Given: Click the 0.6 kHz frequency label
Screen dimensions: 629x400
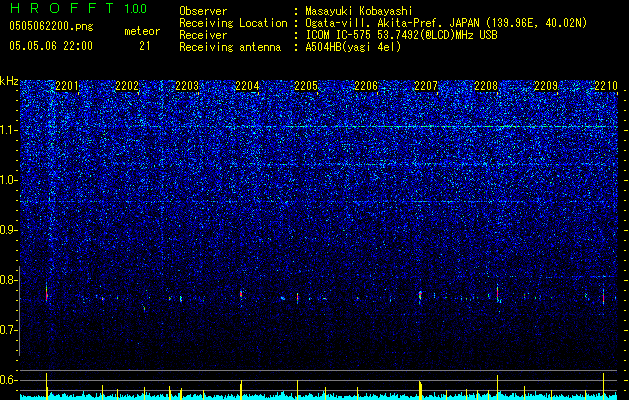Looking at the screenshot, I should pyautogui.click(x=8, y=380).
